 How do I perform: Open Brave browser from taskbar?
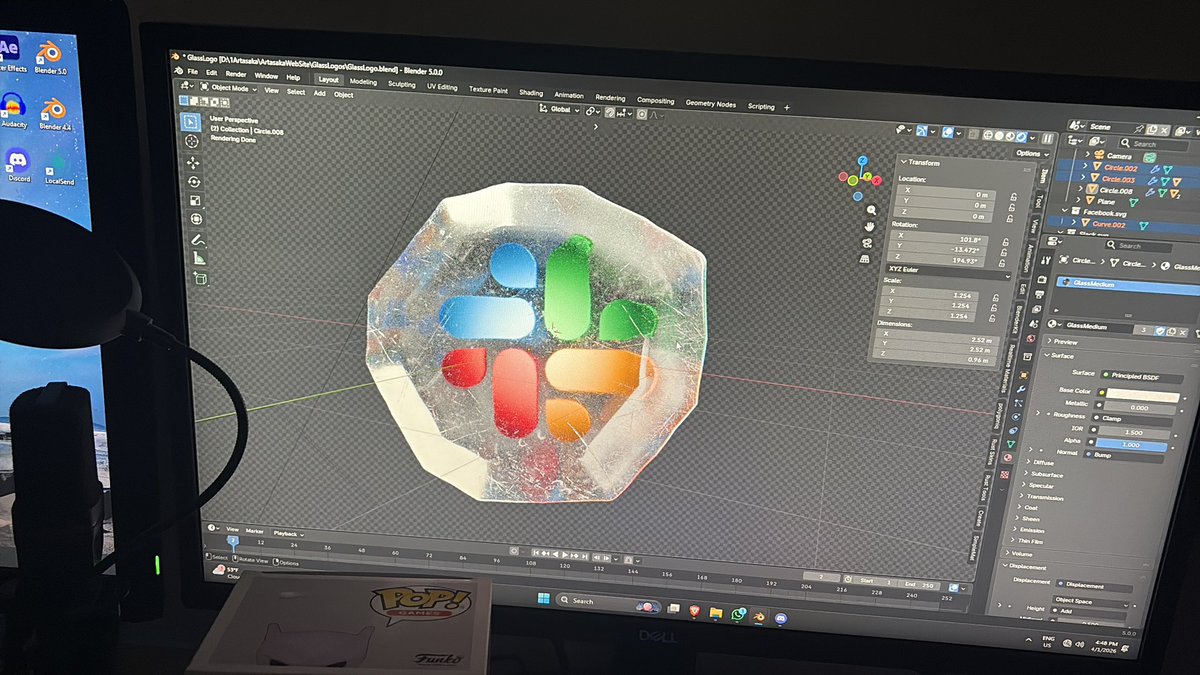click(694, 610)
